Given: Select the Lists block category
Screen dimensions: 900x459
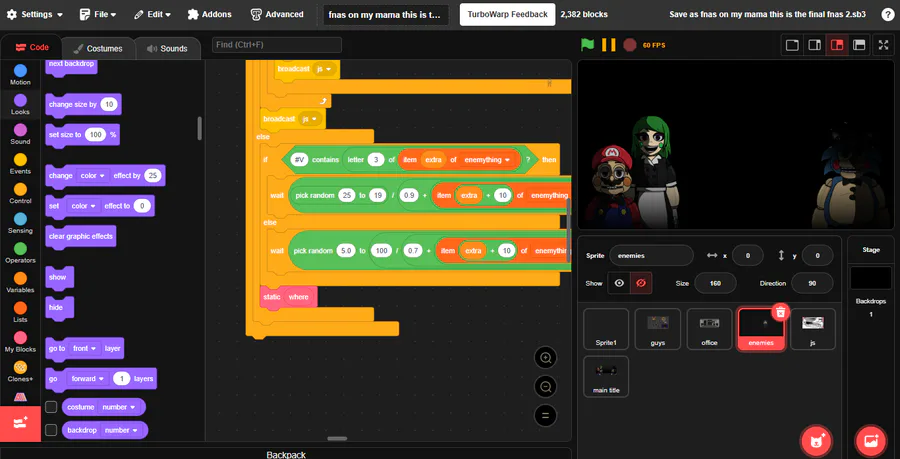Looking at the screenshot, I should [x=20, y=313].
